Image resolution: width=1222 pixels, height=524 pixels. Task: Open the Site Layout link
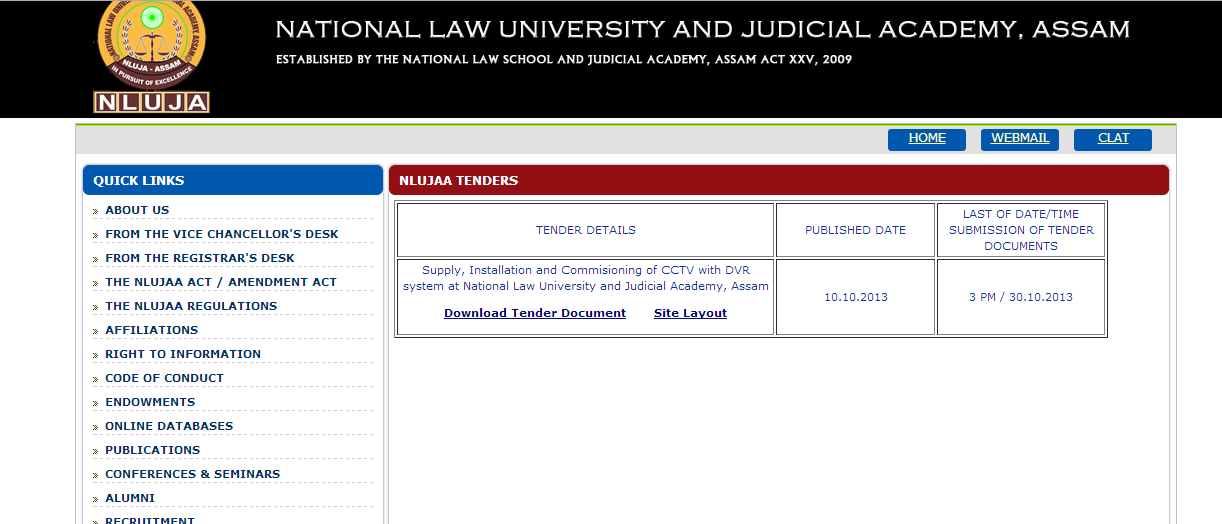click(x=690, y=313)
